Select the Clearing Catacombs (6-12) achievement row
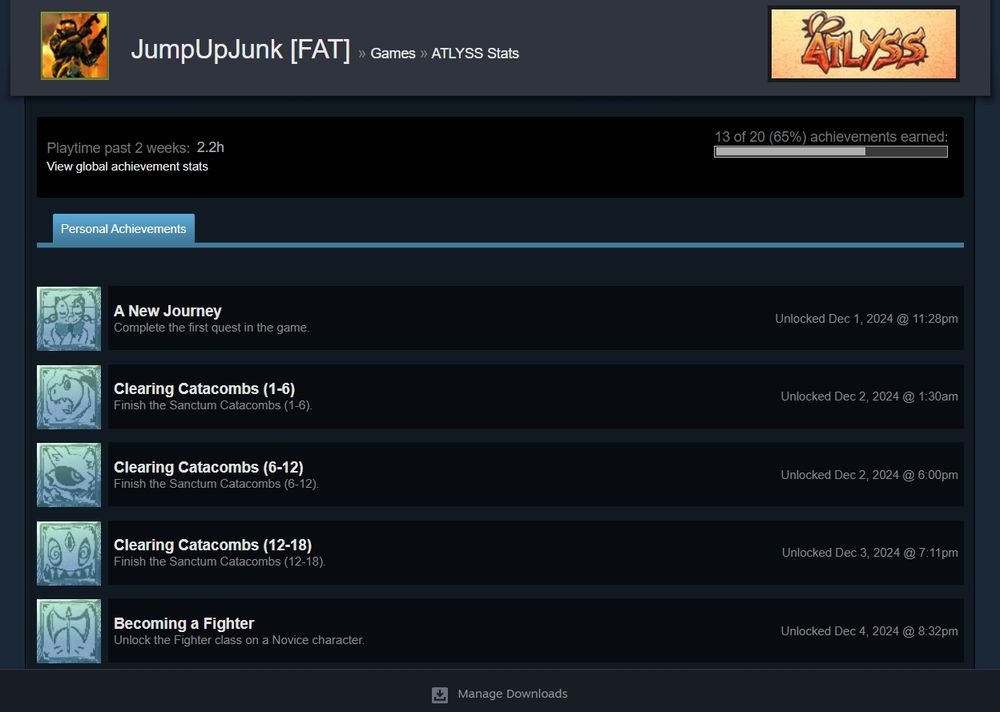 pyautogui.click(x=500, y=475)
